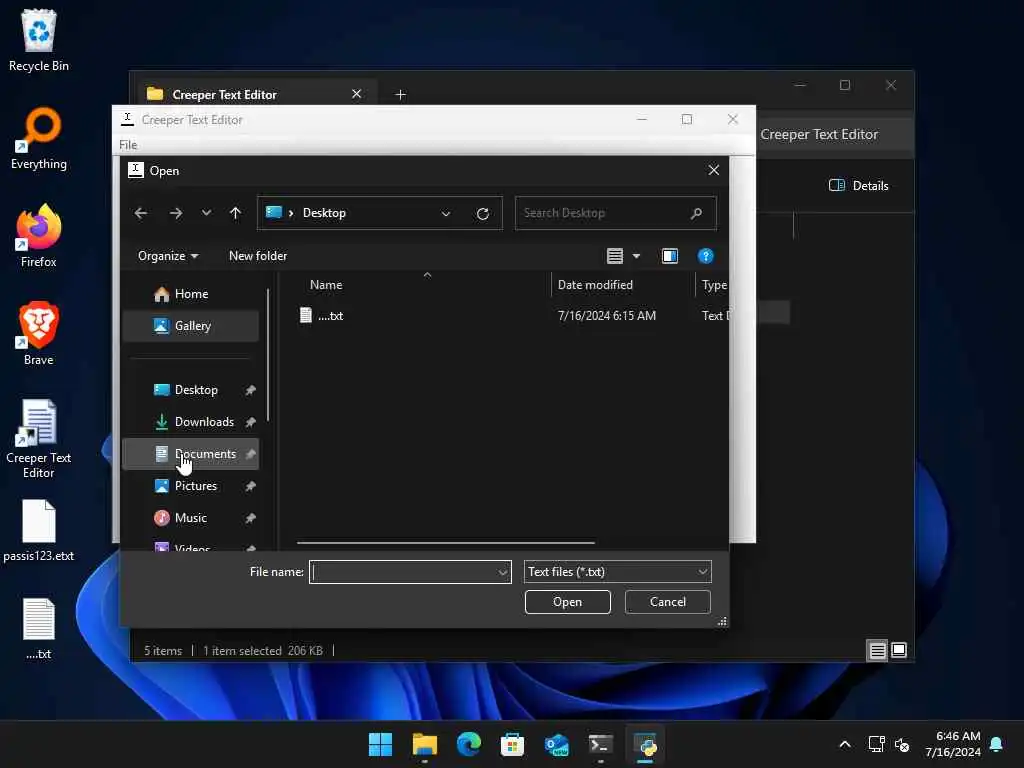The image size is (1024, 768).
Task: Open the Text files (*.txt) filter dropdown
Action: click(617, 572)
